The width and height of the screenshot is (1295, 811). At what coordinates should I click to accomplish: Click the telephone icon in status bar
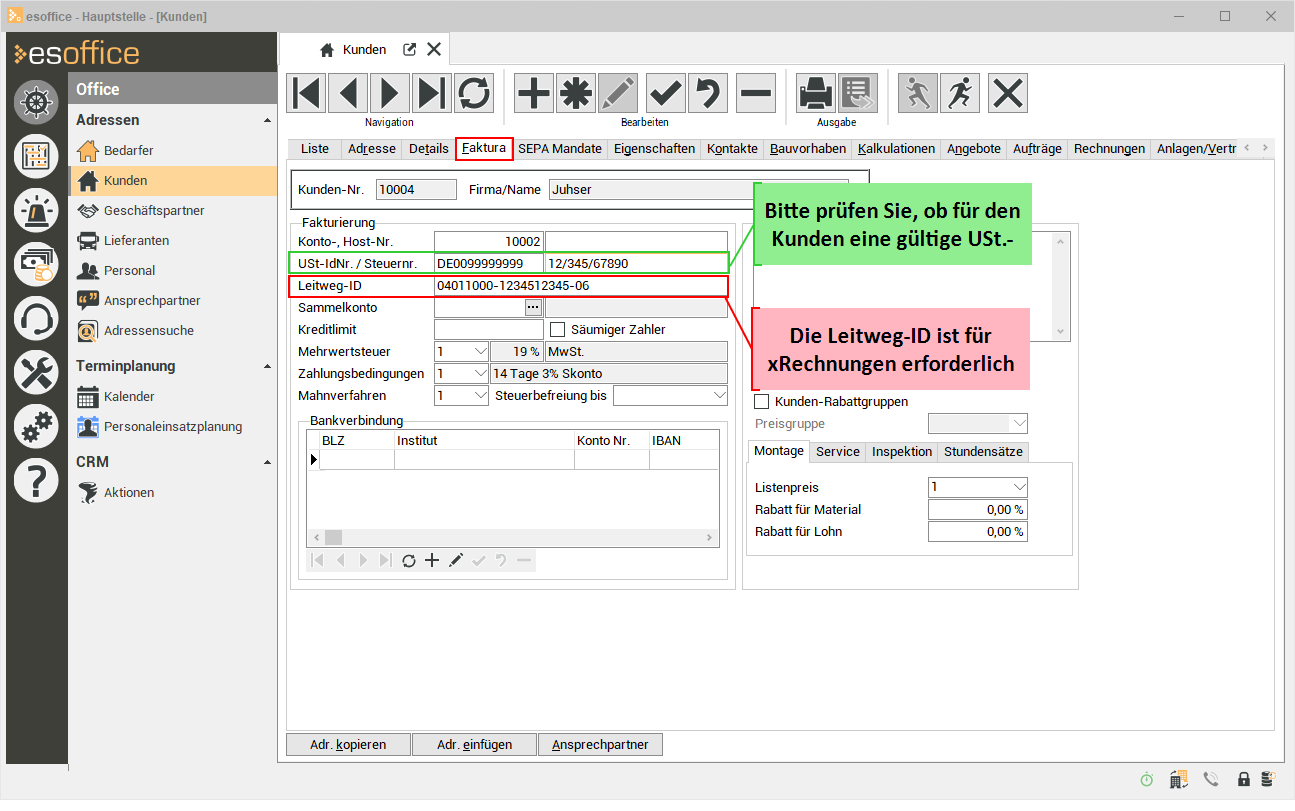click(x=1210, y=780)
